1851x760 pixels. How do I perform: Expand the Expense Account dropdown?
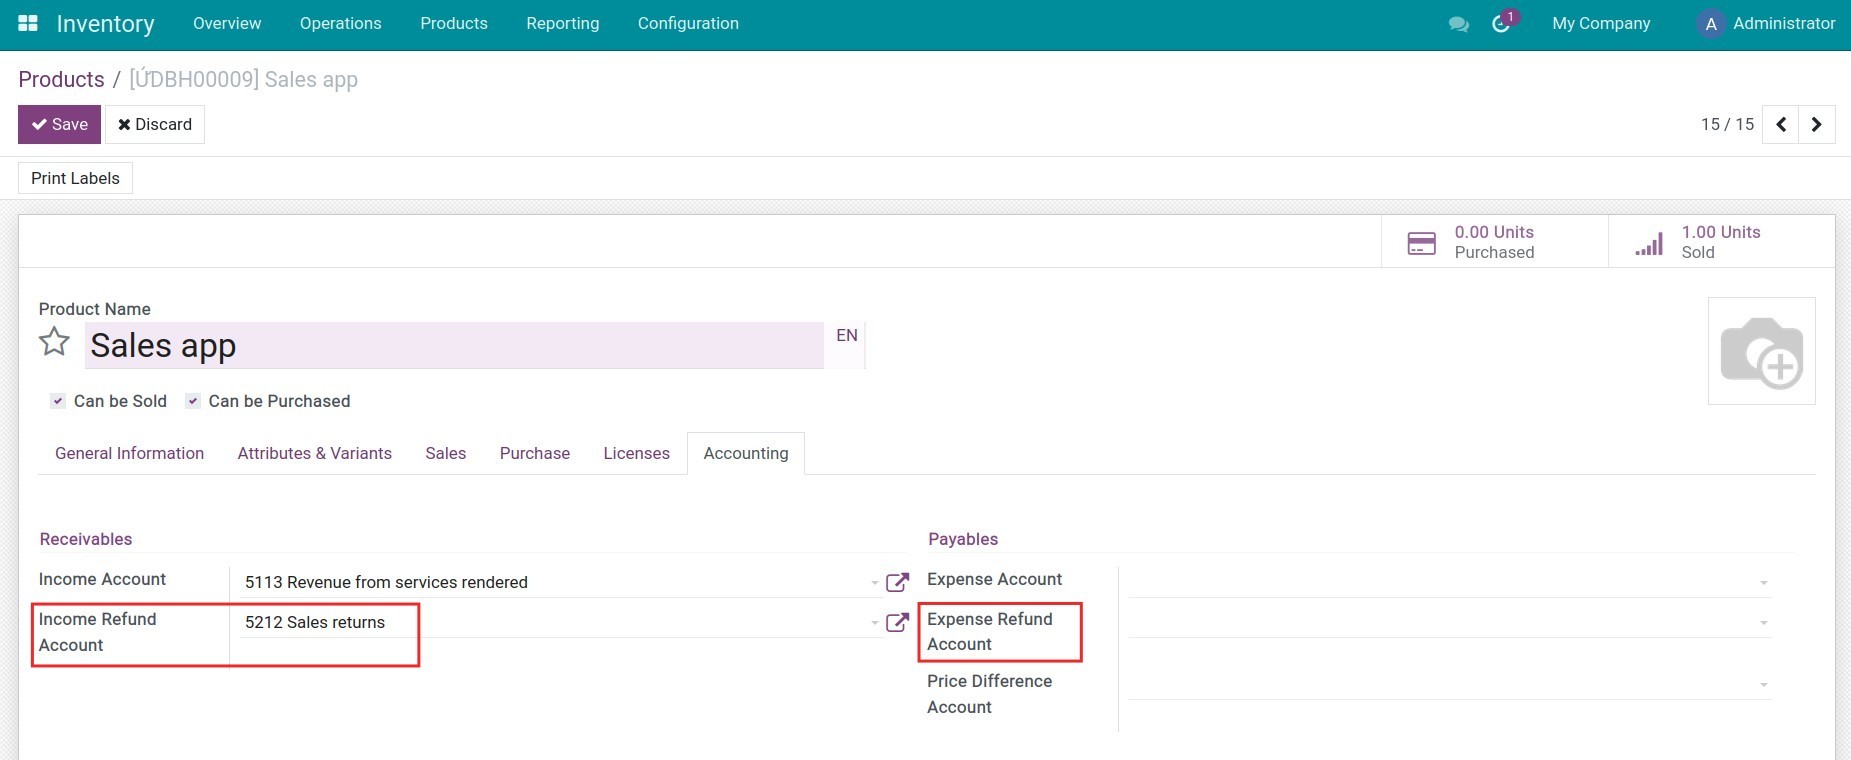(x=1763, y=583)
